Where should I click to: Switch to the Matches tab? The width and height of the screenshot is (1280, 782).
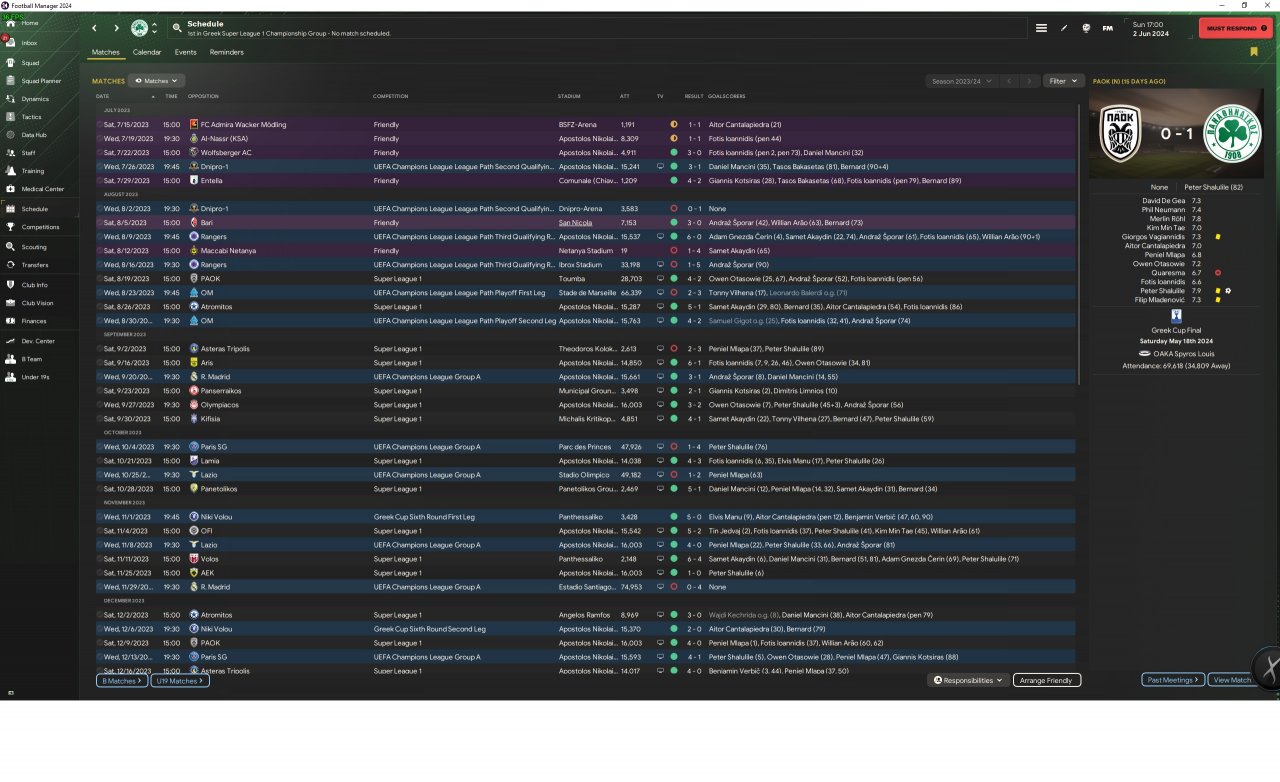coord(105,52)
